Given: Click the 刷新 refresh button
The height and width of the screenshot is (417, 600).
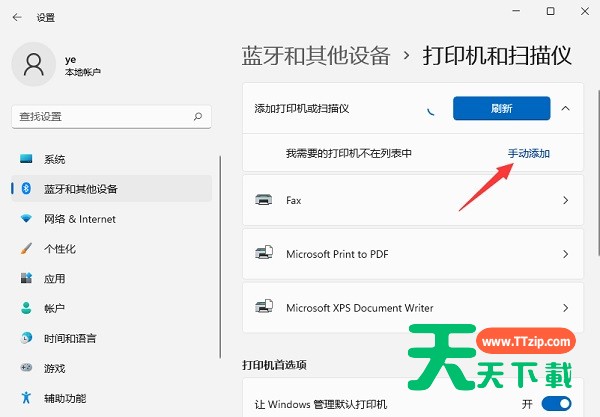Looking at the screenshot, I should point(501,108).
